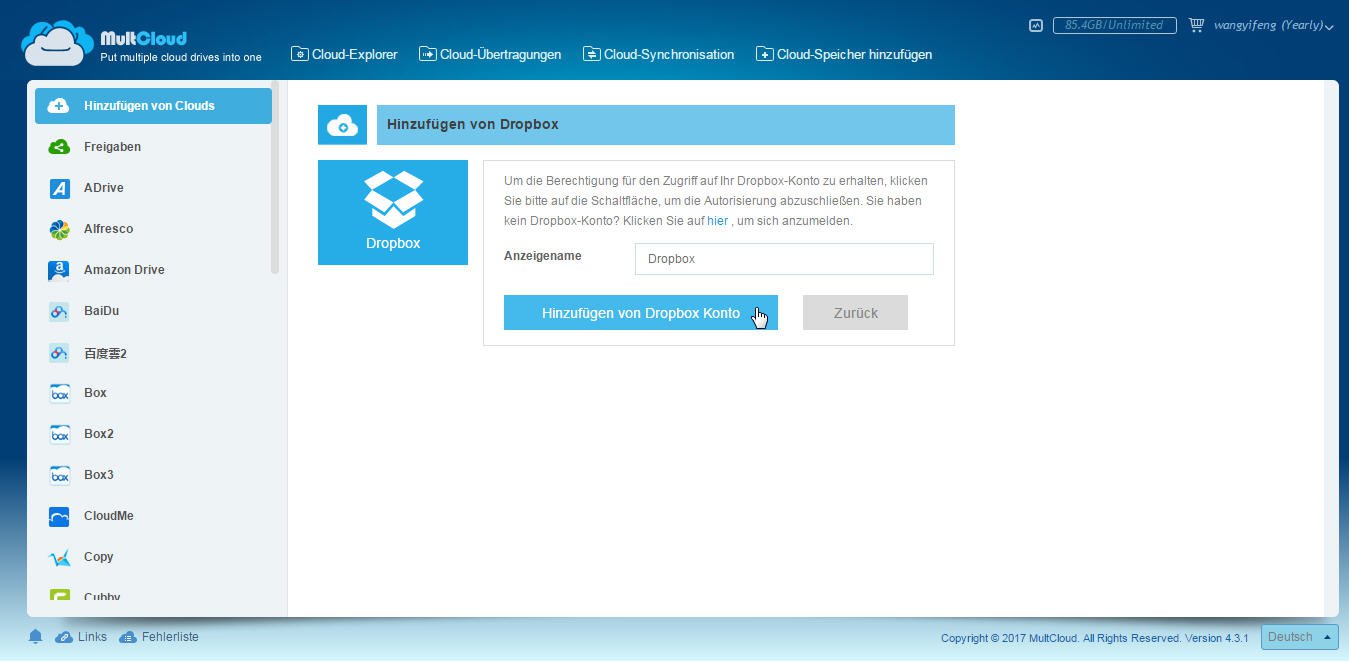The width and height of the screenshot is (1349, 662).
Task: Click the Cloud-Übertragungen transfer icon
Action: (x=428, y=54)
